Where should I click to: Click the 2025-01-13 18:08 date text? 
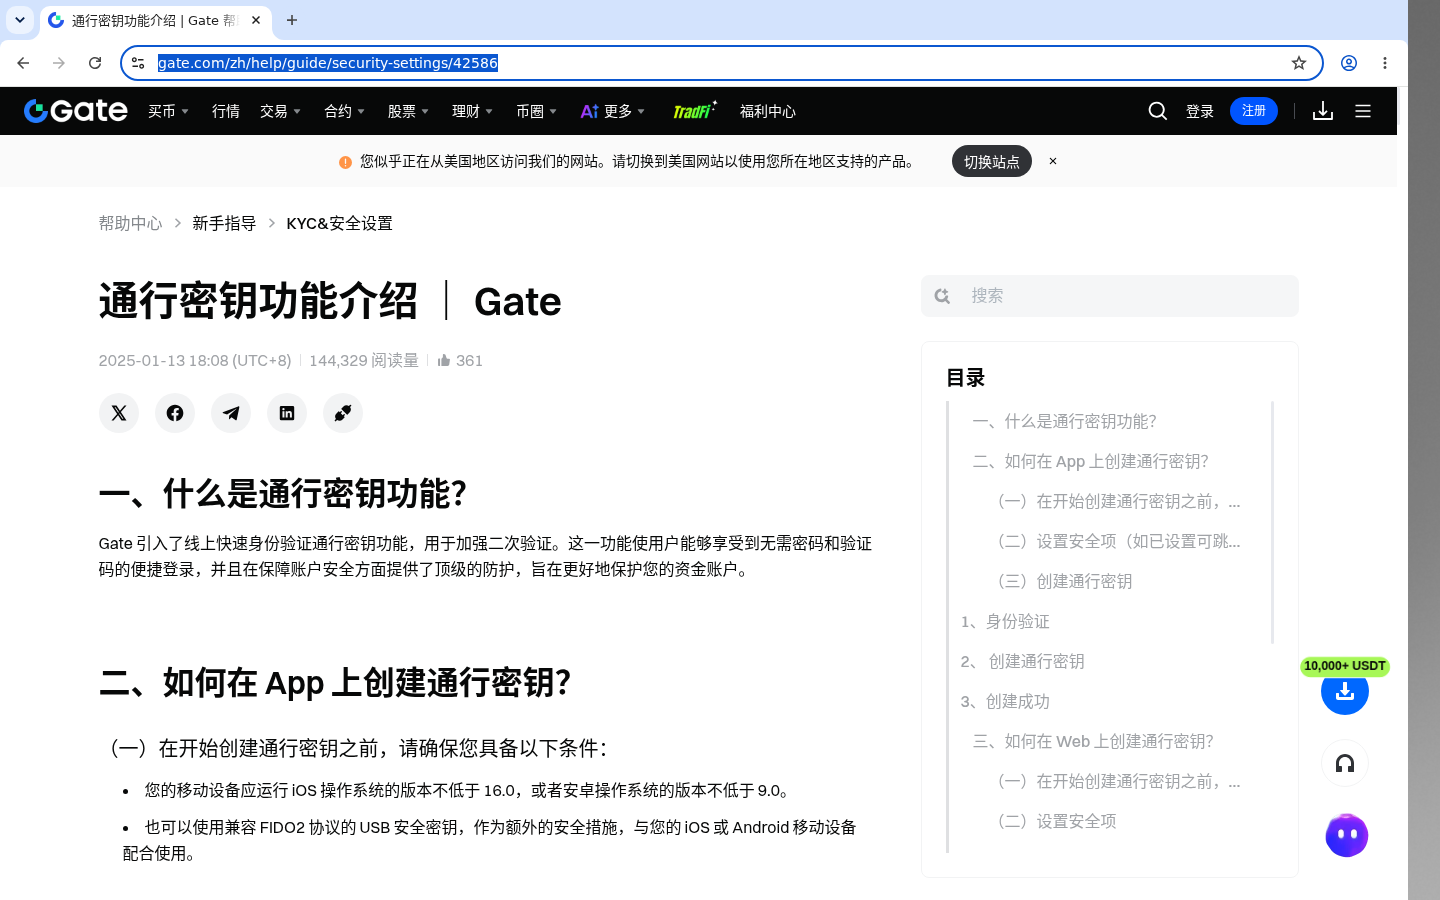[195, 360]
